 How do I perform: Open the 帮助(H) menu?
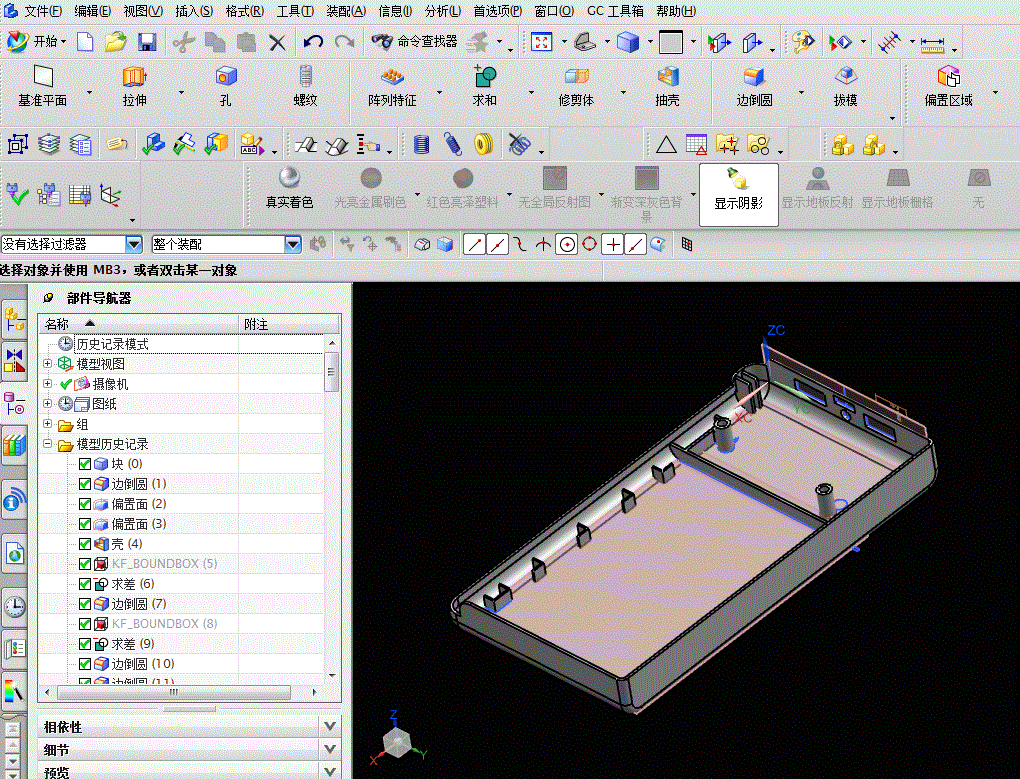676,11
